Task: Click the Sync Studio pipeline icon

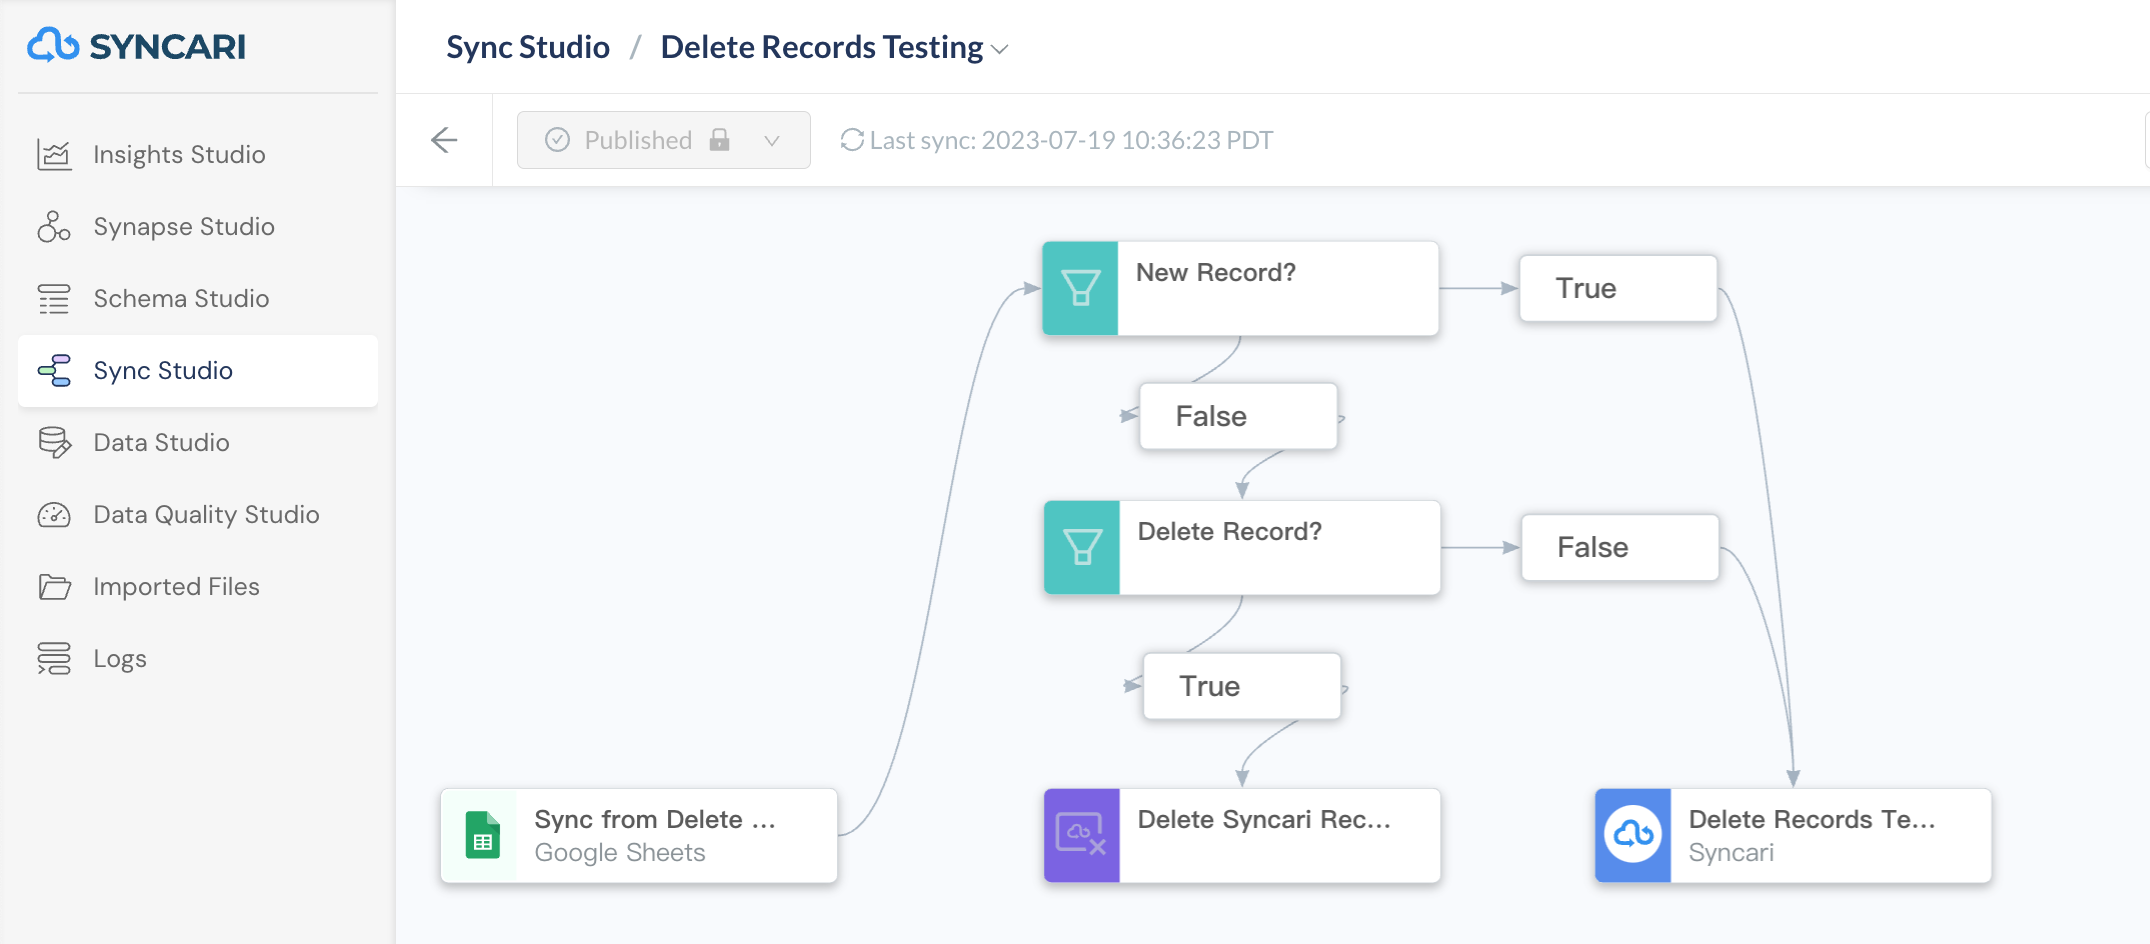Action: pos(54,370)
